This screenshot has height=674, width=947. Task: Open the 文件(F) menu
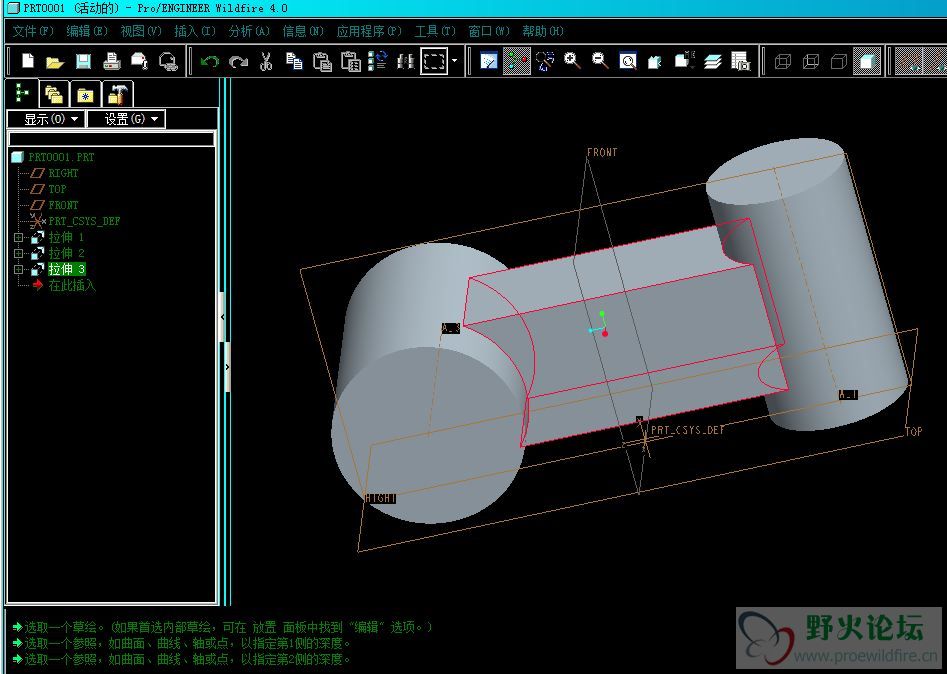(x=33, y=31)
